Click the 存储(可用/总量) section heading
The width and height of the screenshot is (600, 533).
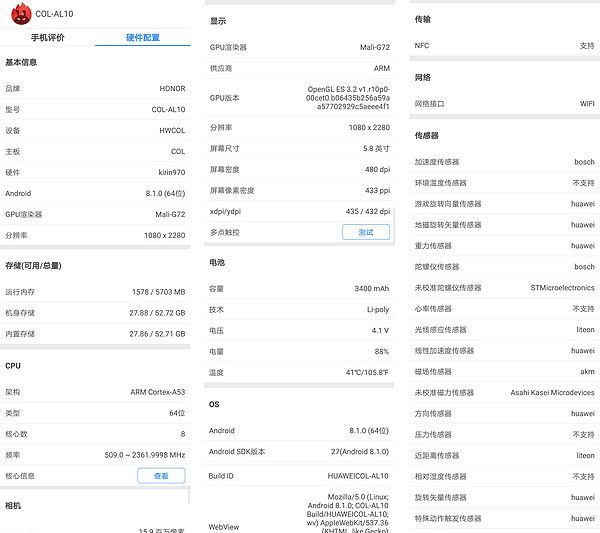click(x=33, y=266)
